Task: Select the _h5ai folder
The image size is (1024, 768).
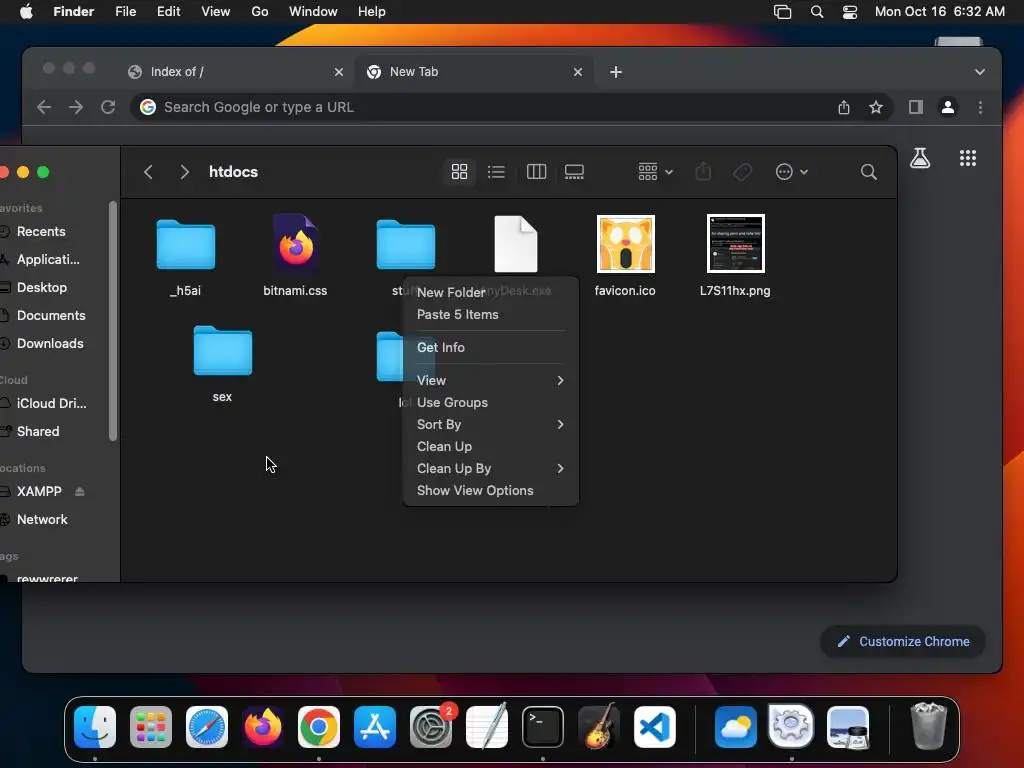Action: point(185,244)
